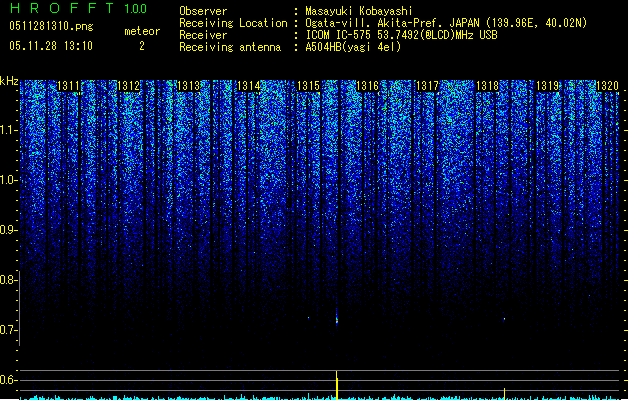The height and width of the screenshot is (400, 629).
Task: Click the 1316 time marker
Action: coord(368,85)
